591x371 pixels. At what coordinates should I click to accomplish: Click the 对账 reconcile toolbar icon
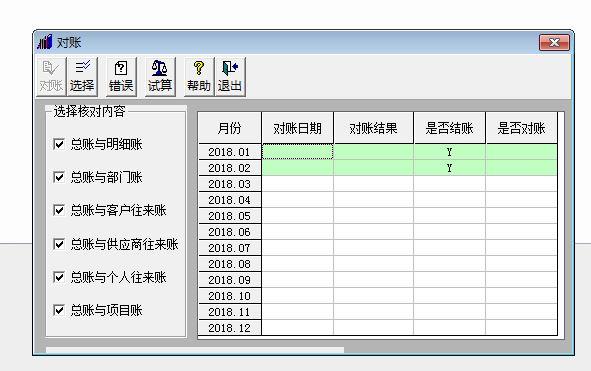[x=51, y=77]
